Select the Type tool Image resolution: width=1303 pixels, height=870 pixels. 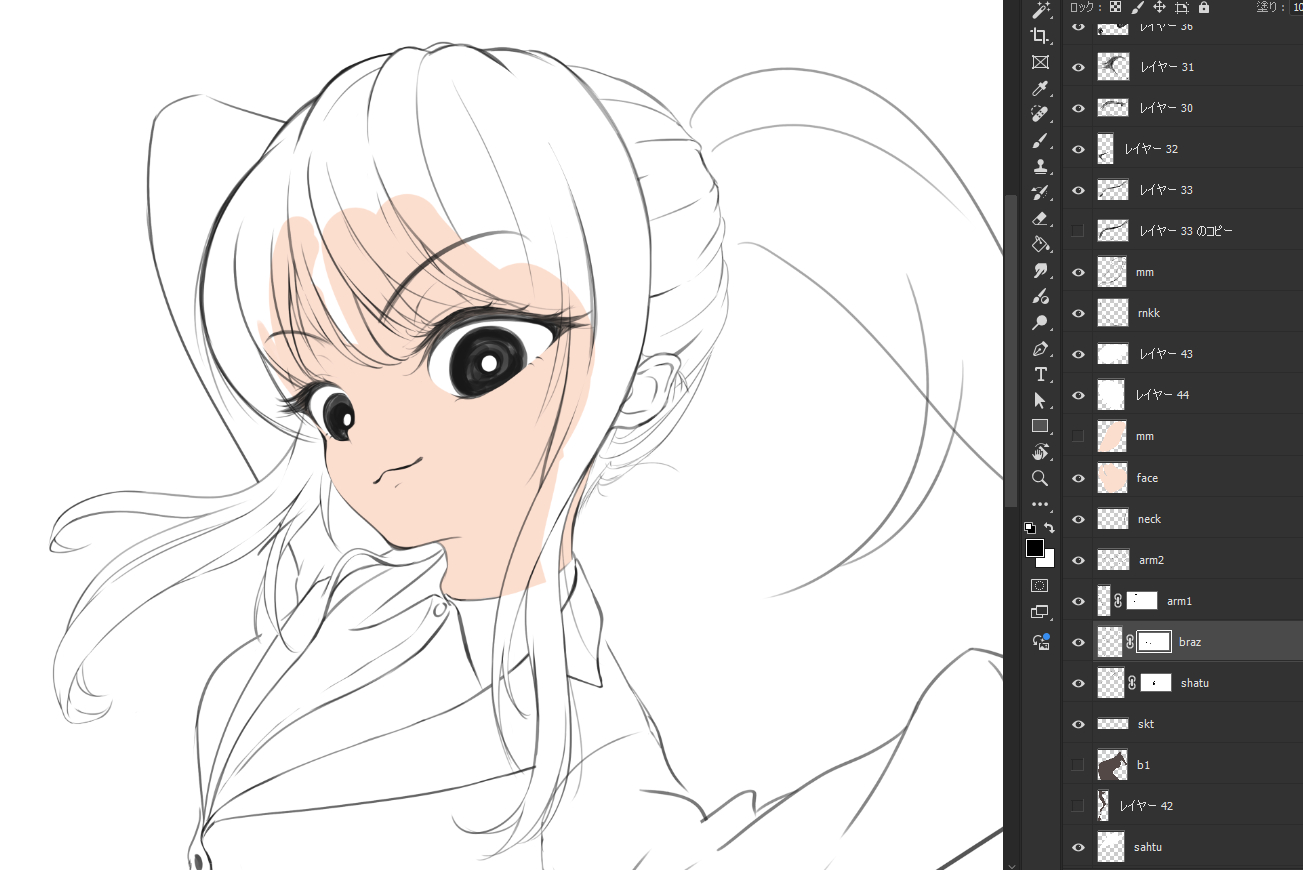tap(1040, 374)
